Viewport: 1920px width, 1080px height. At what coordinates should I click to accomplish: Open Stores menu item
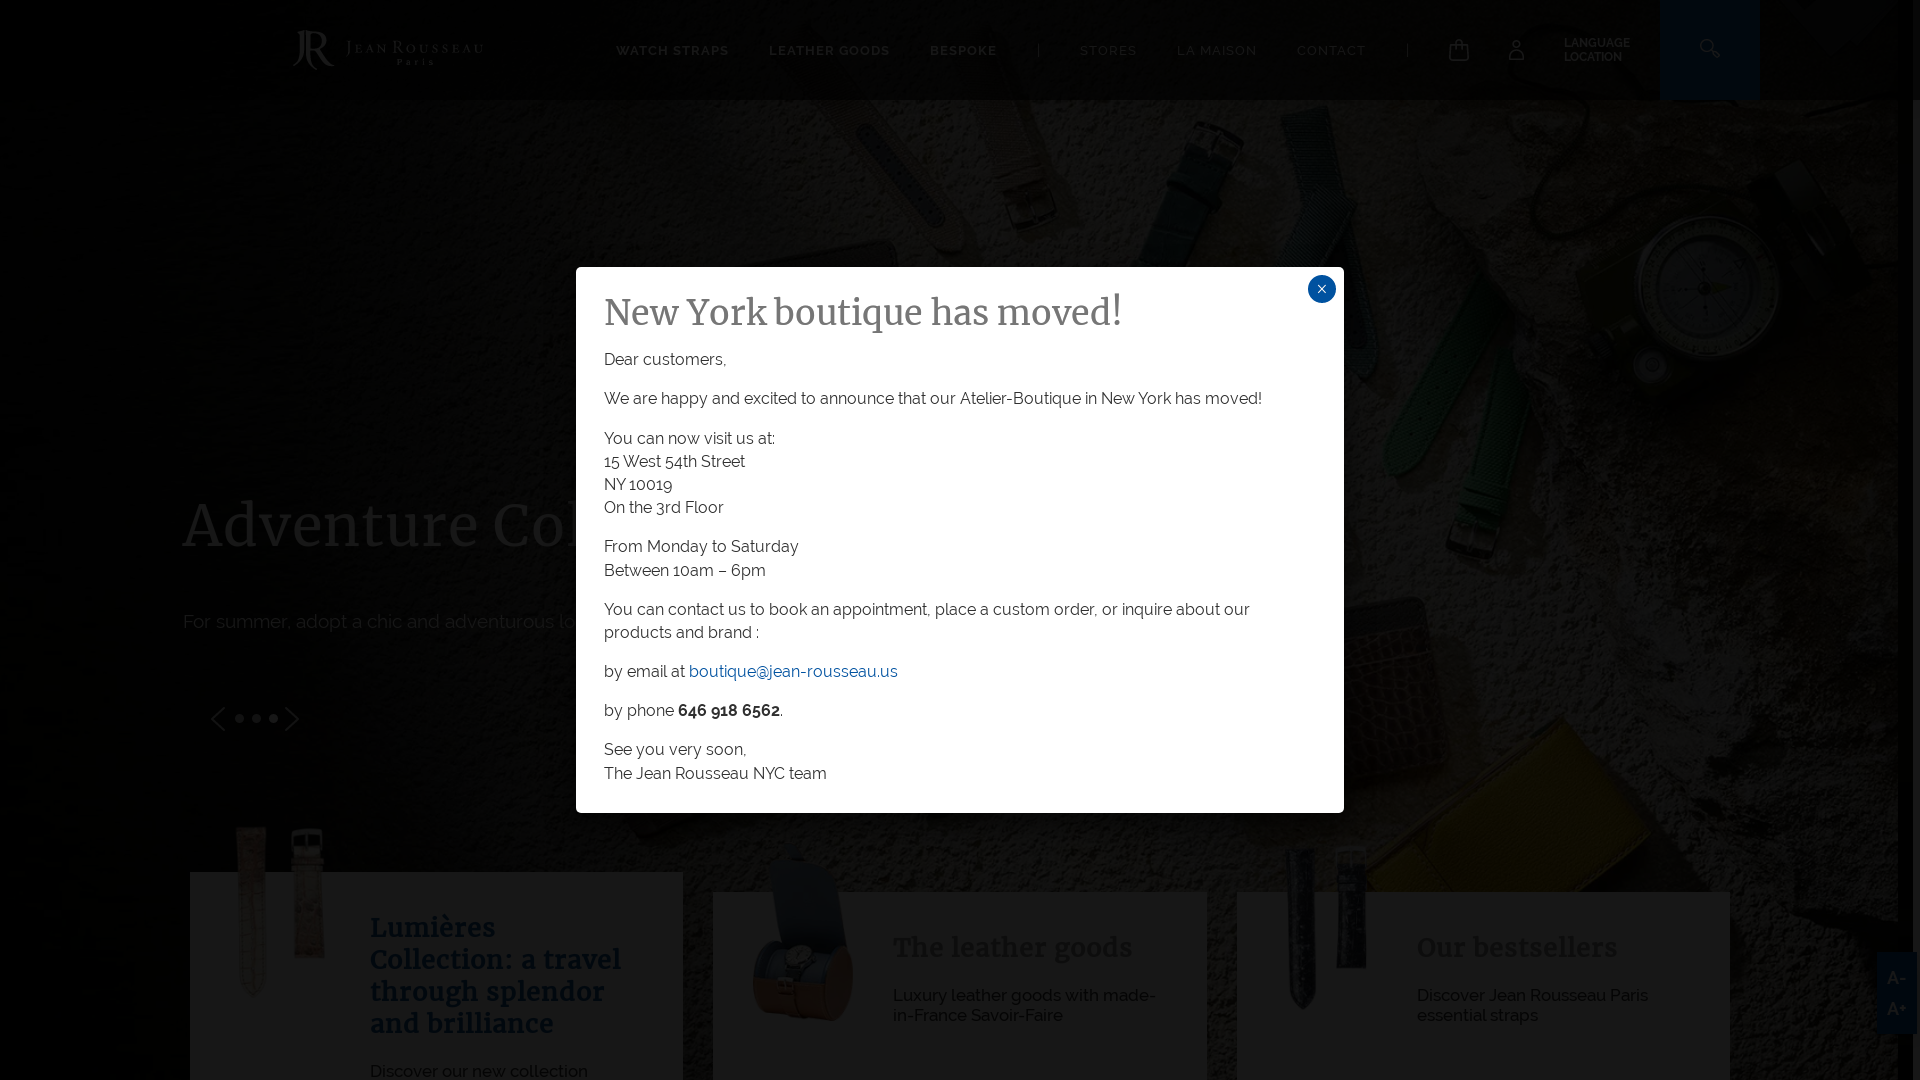[x=1108, y=50]
